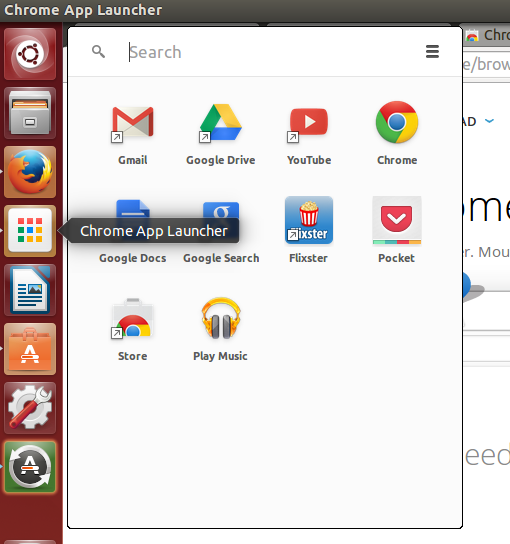Open the Pocket app

pyautogui.click(x=397, y=220)
